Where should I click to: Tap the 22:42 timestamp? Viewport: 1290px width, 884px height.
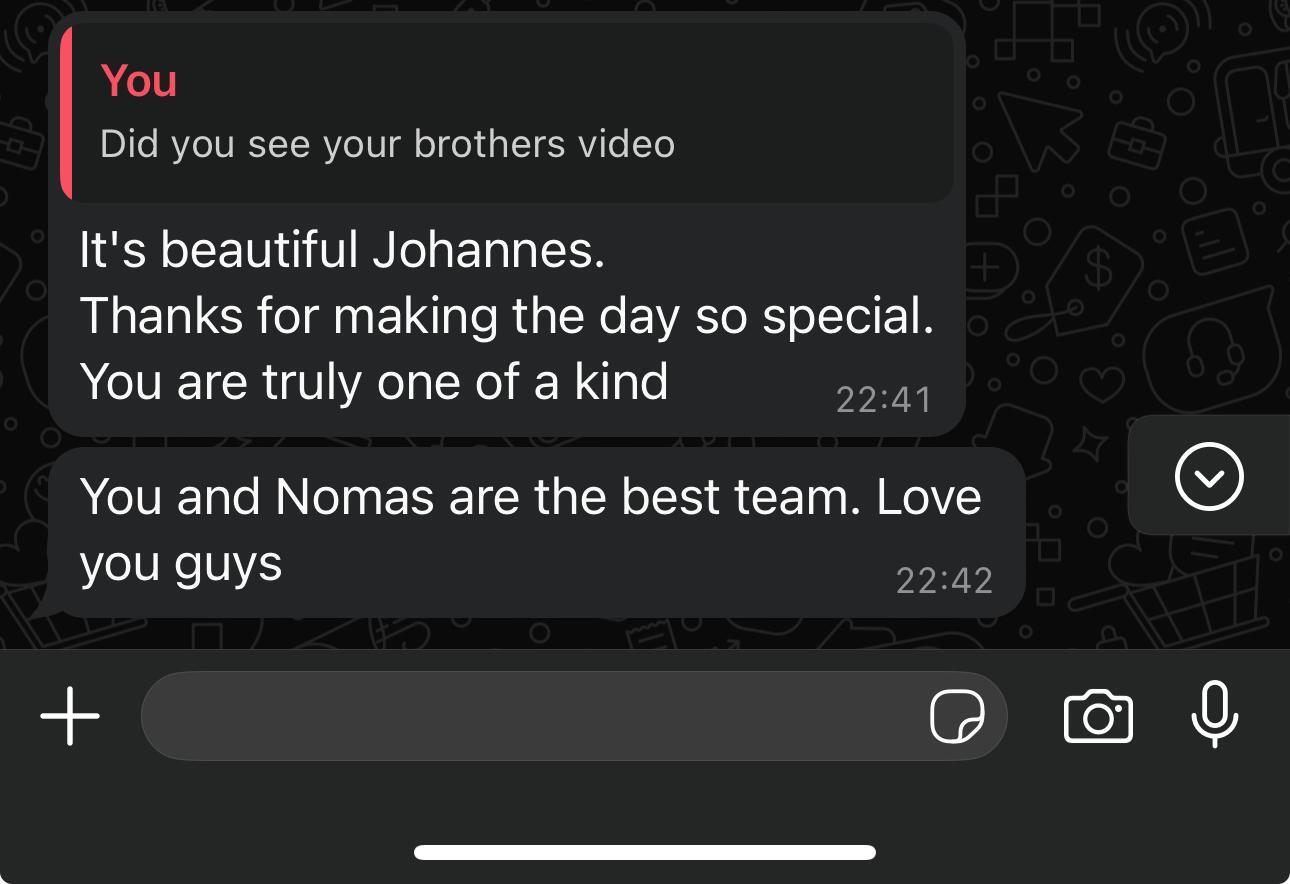tap(944, 580)
